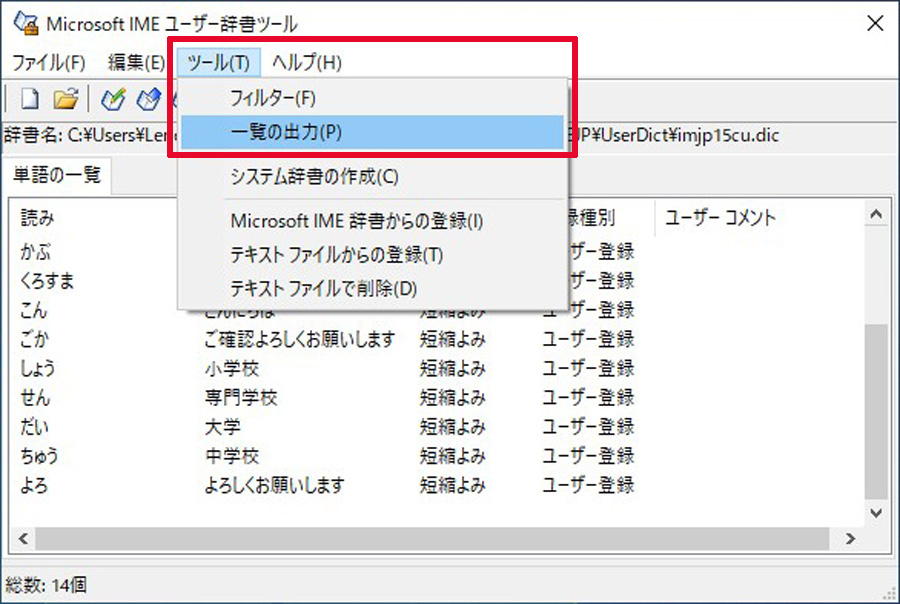900x604 pixels.
Task: Choose 一覧の出力(P) menu entry
Action: point(373,132)
